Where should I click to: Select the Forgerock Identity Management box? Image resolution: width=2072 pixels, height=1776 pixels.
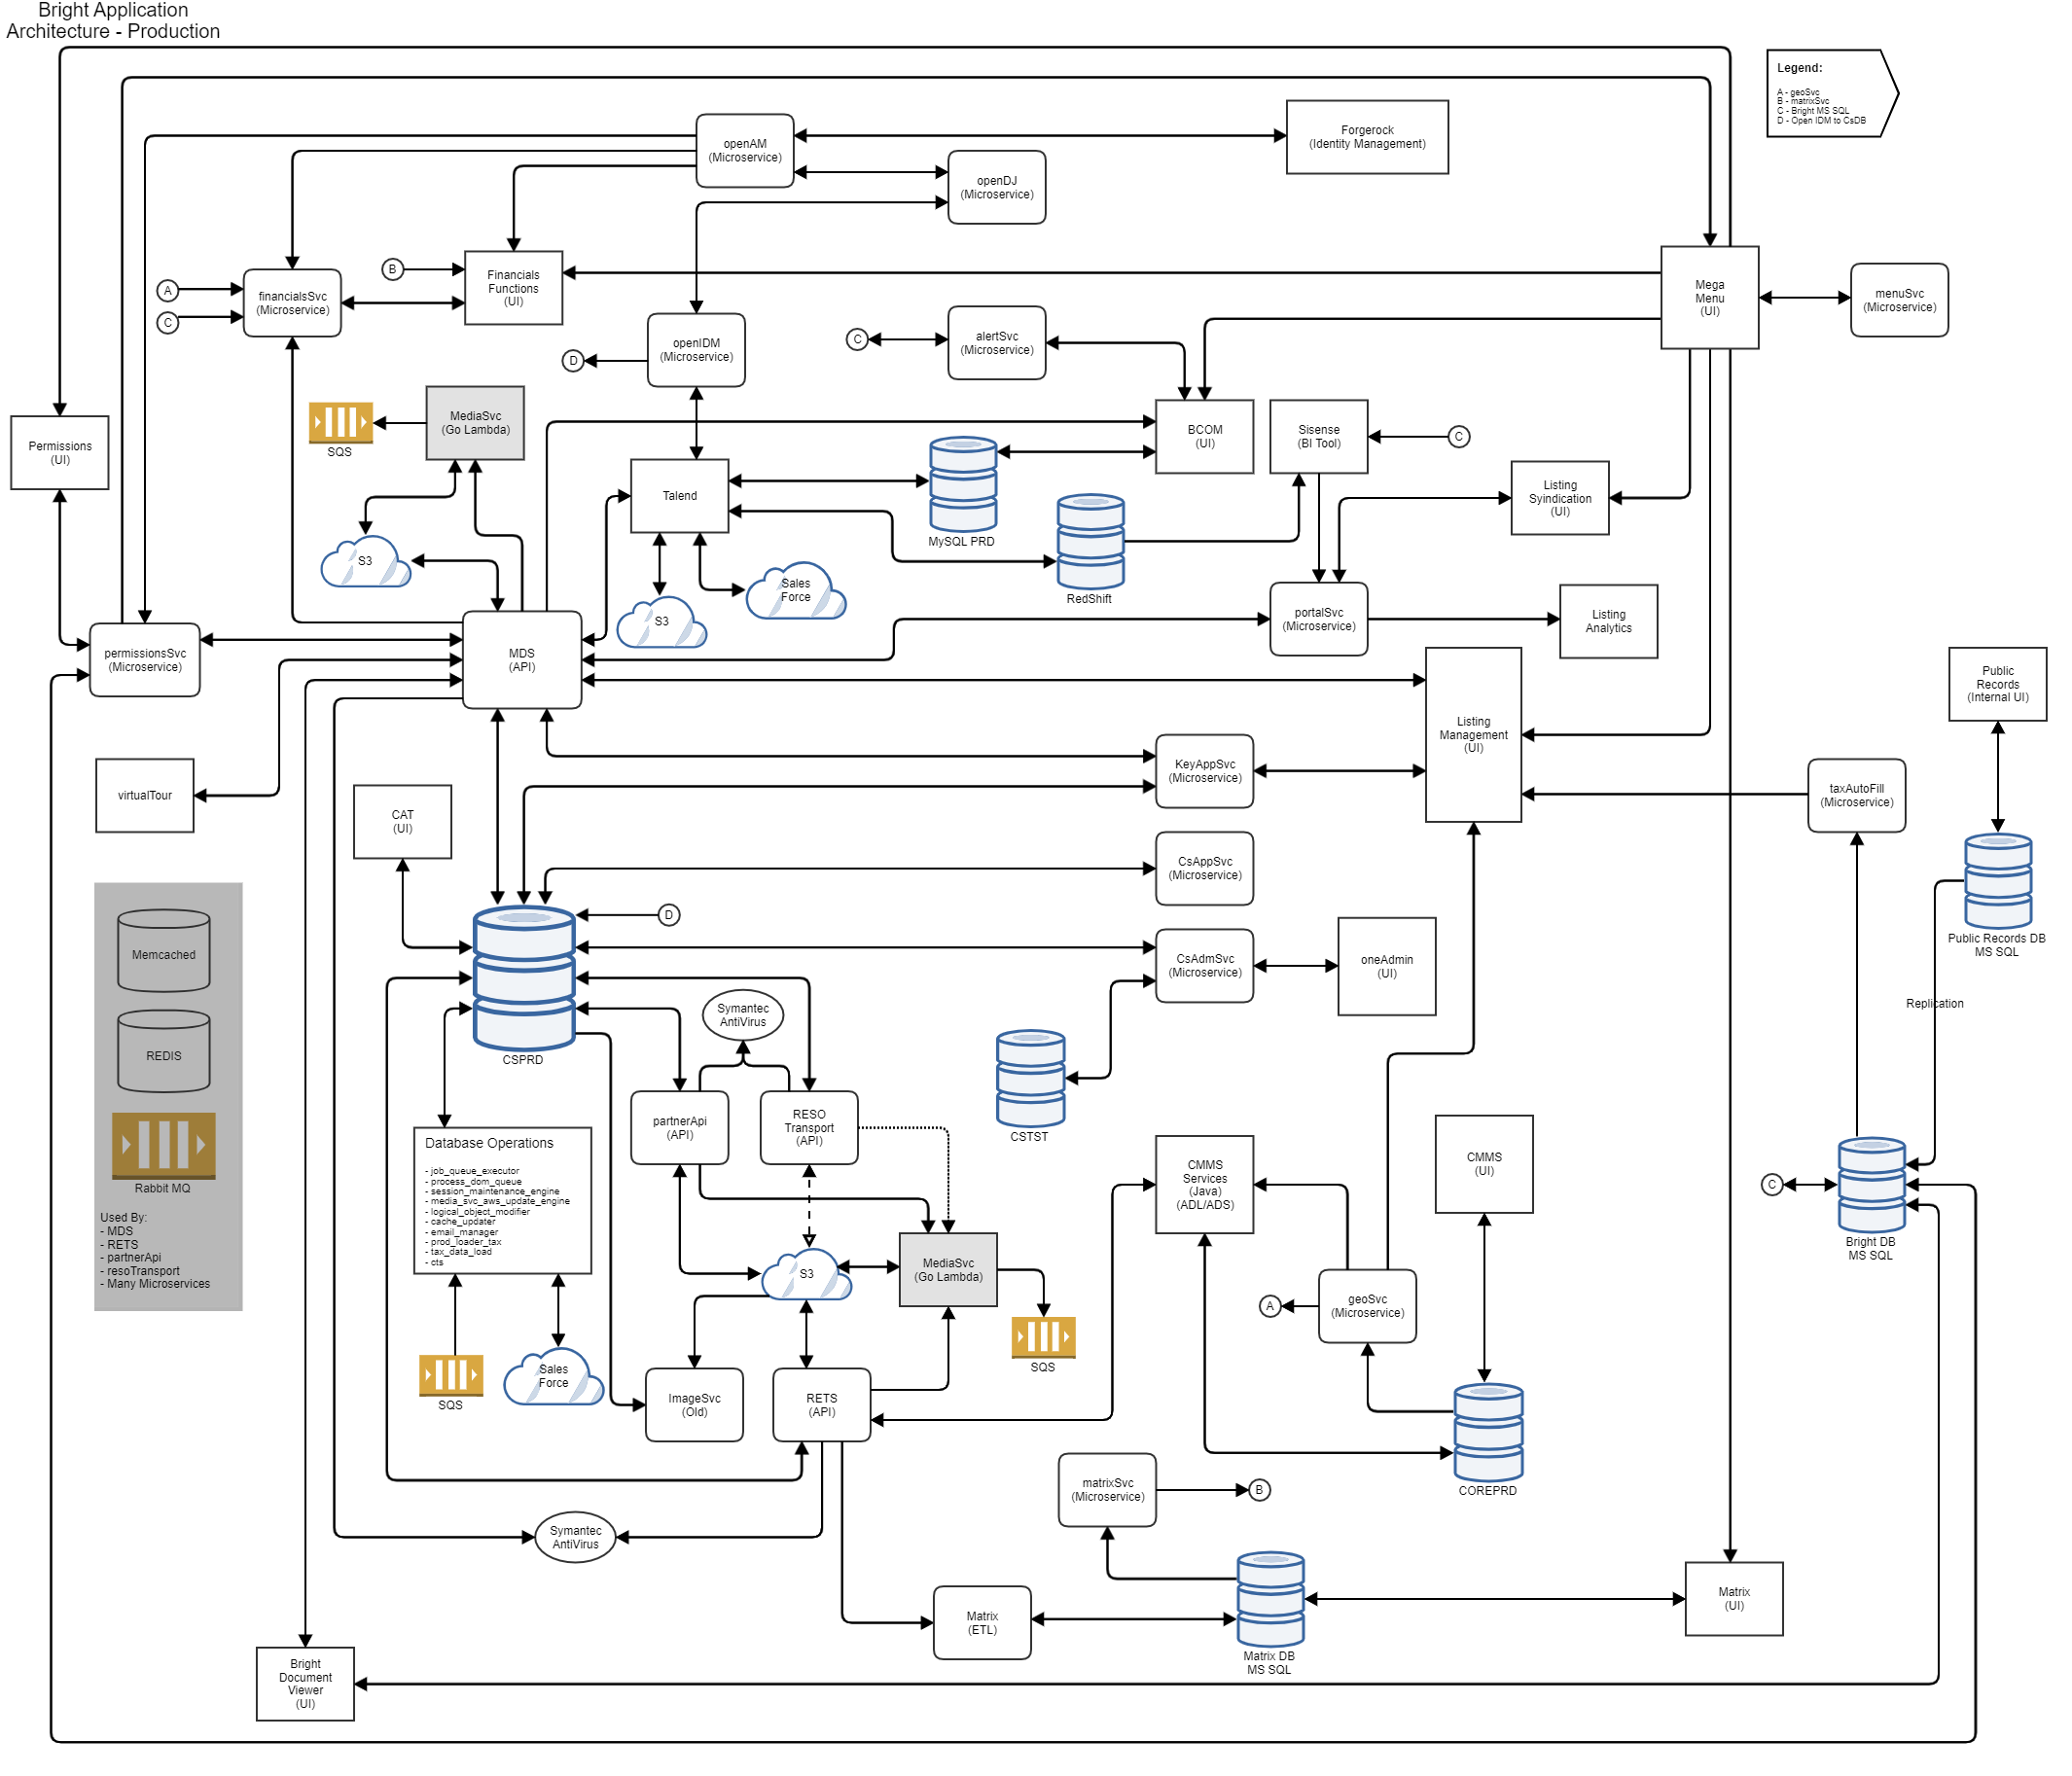coord(1366,137)
